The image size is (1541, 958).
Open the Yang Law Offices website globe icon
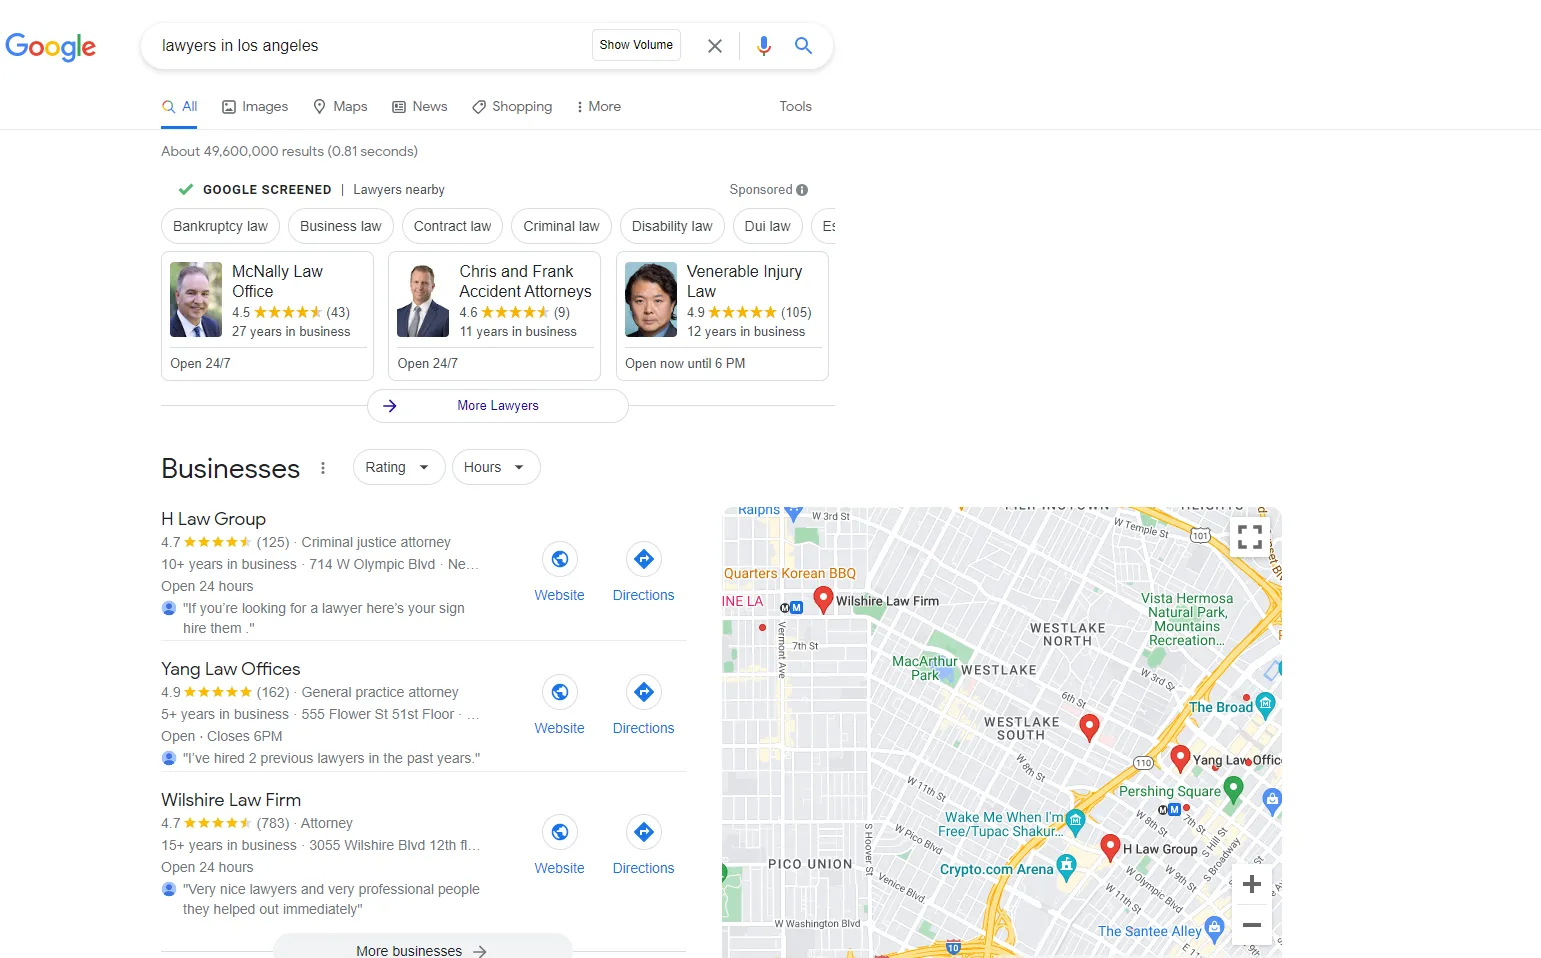click(x=560, y=692)
